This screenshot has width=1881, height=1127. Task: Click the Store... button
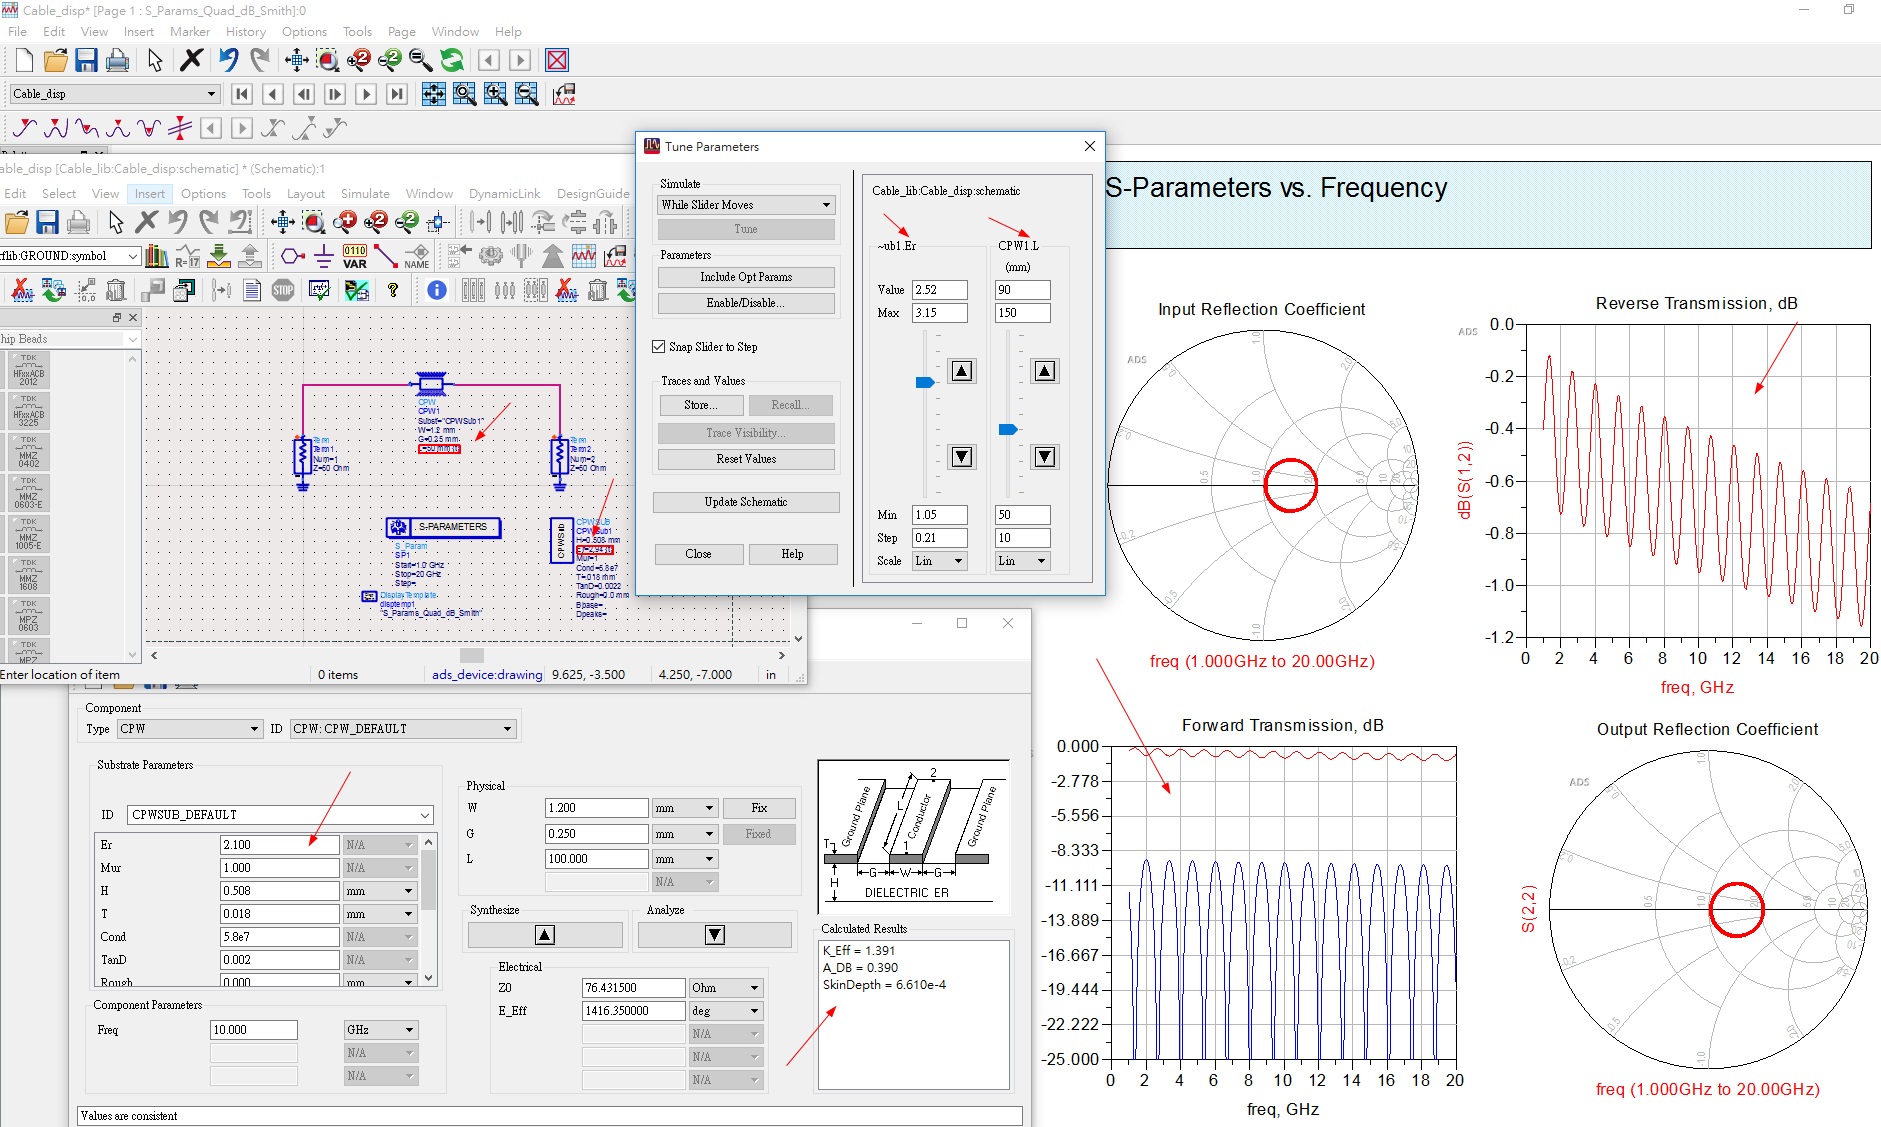702,405
